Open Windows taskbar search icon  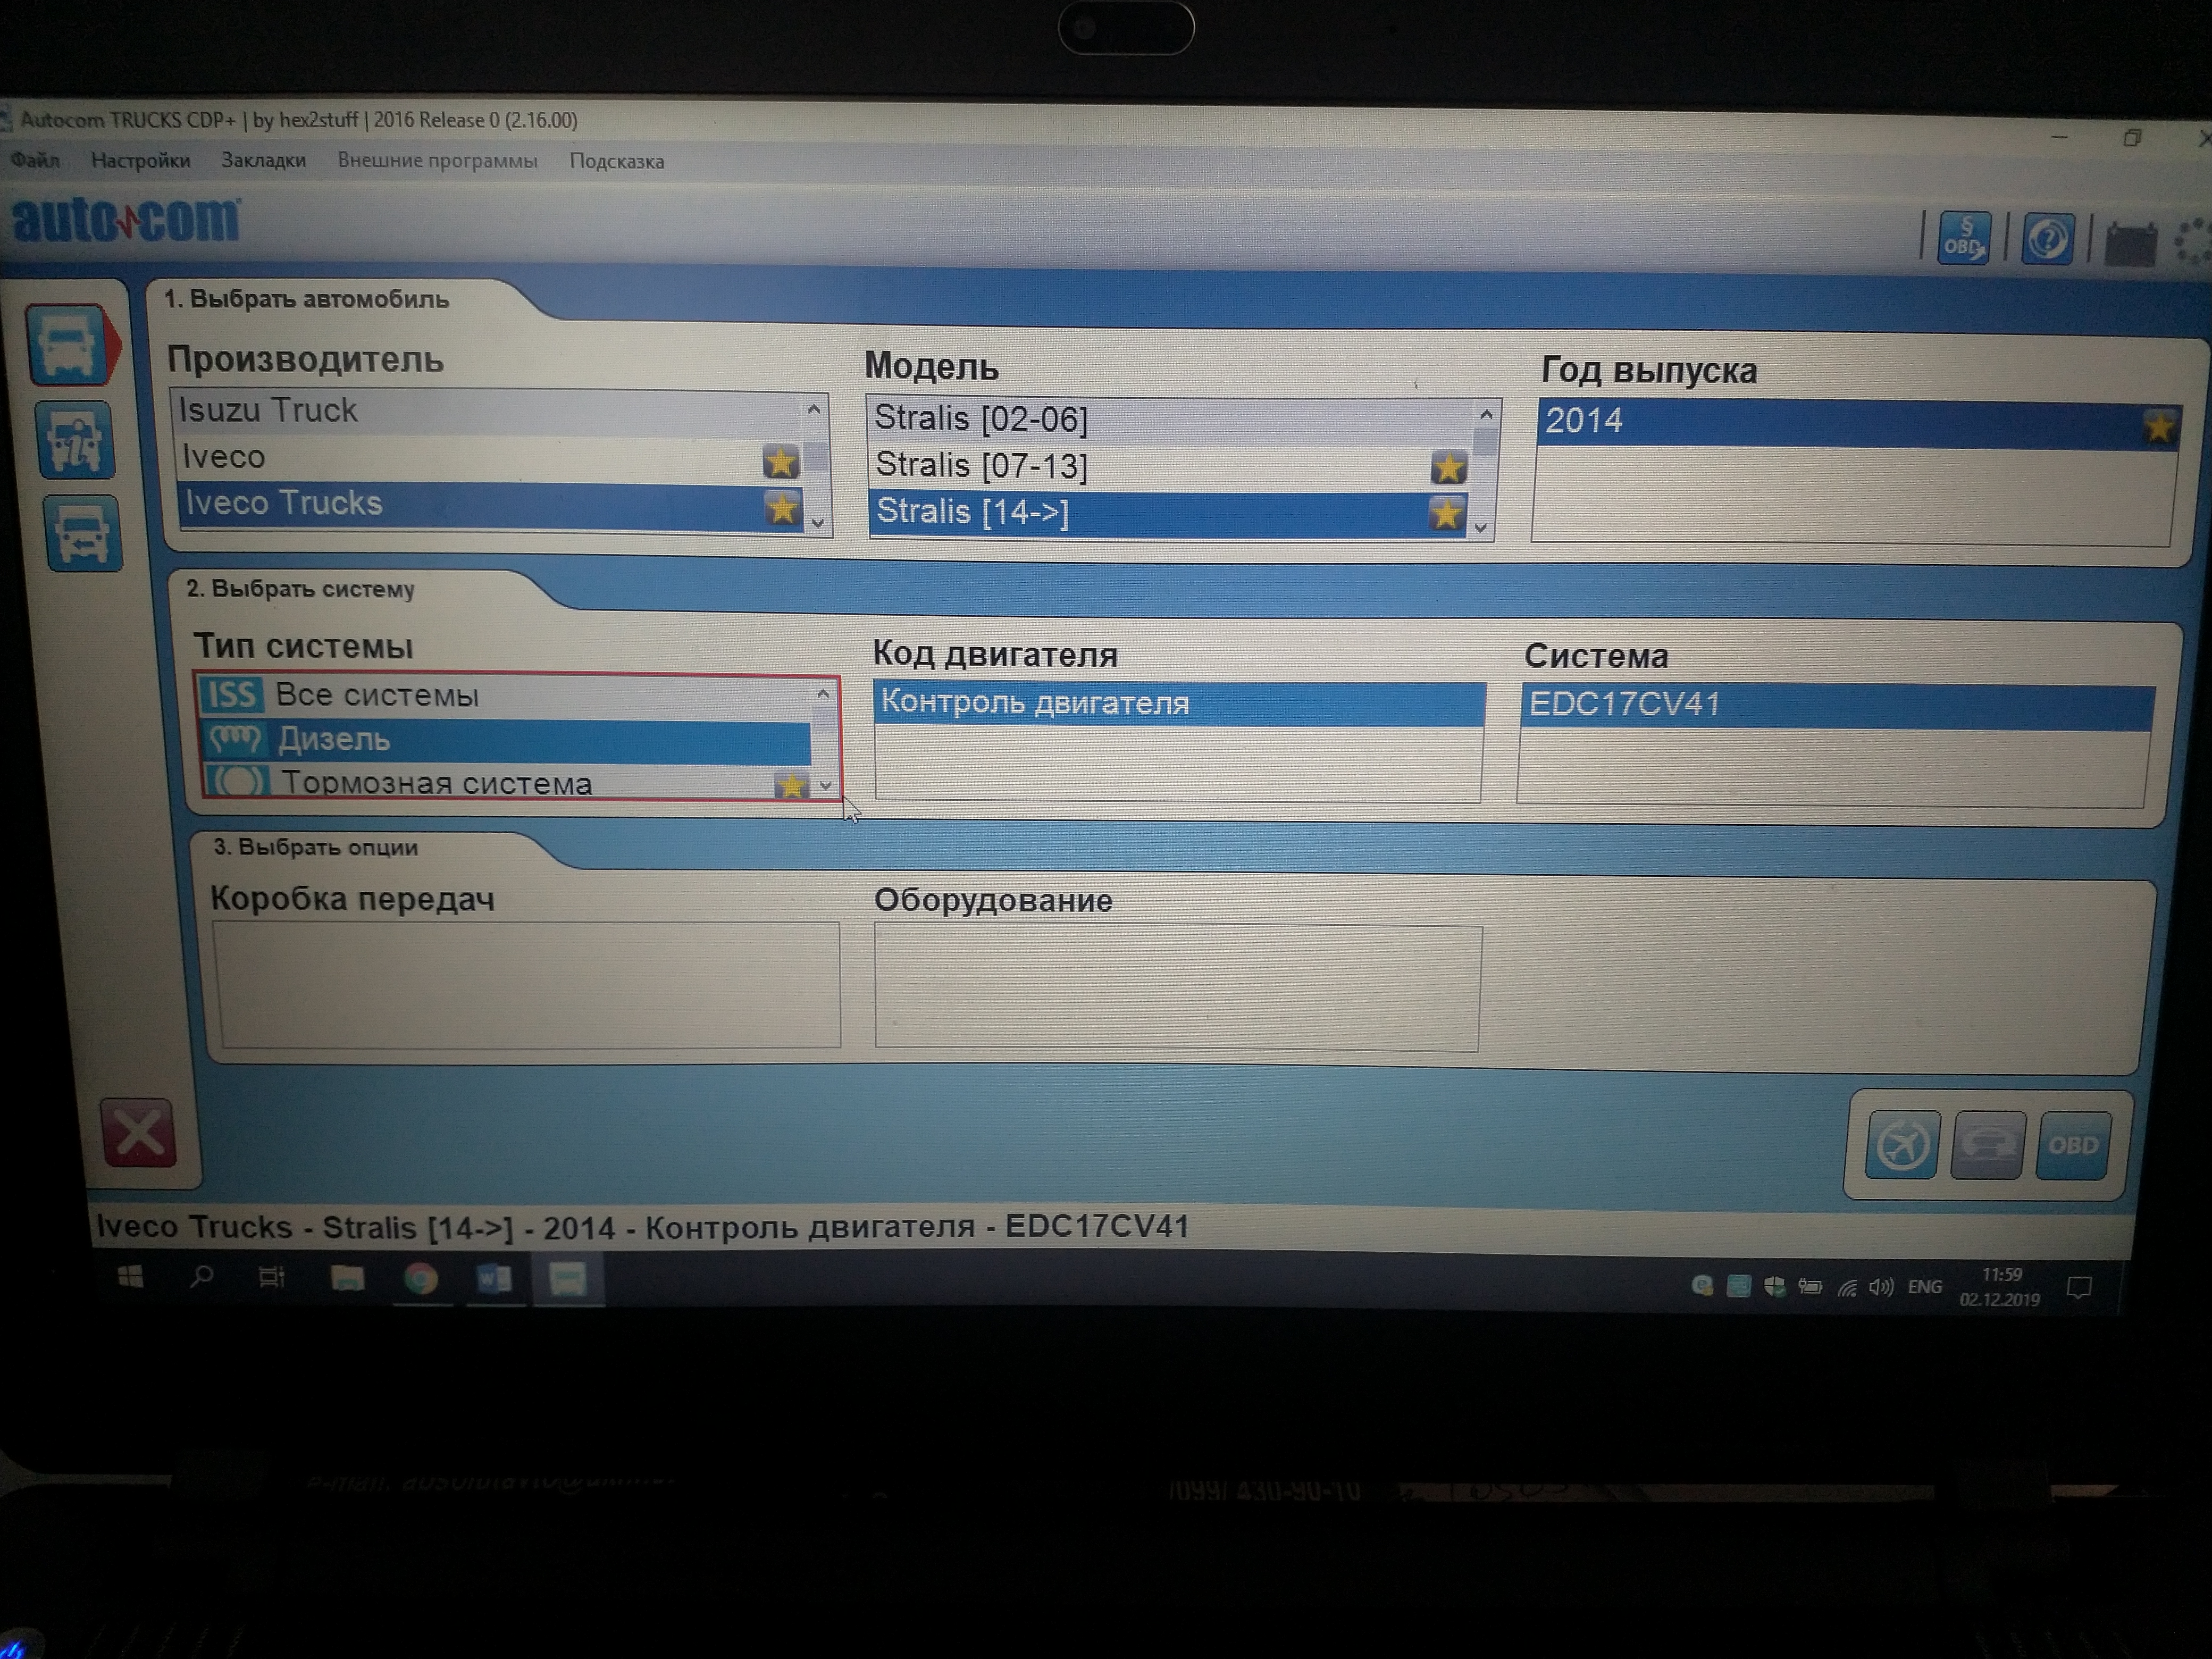(x=201, y=1277)
